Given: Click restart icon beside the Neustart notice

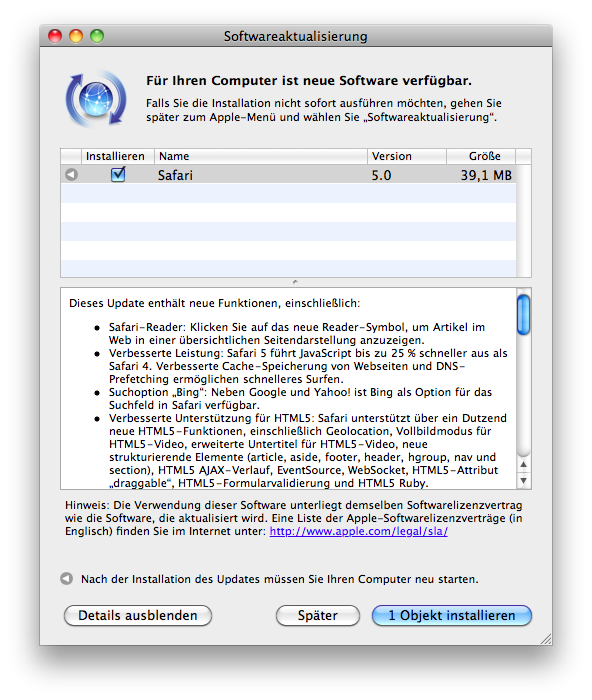Looking at the screenshot, I should pos(67,579).
